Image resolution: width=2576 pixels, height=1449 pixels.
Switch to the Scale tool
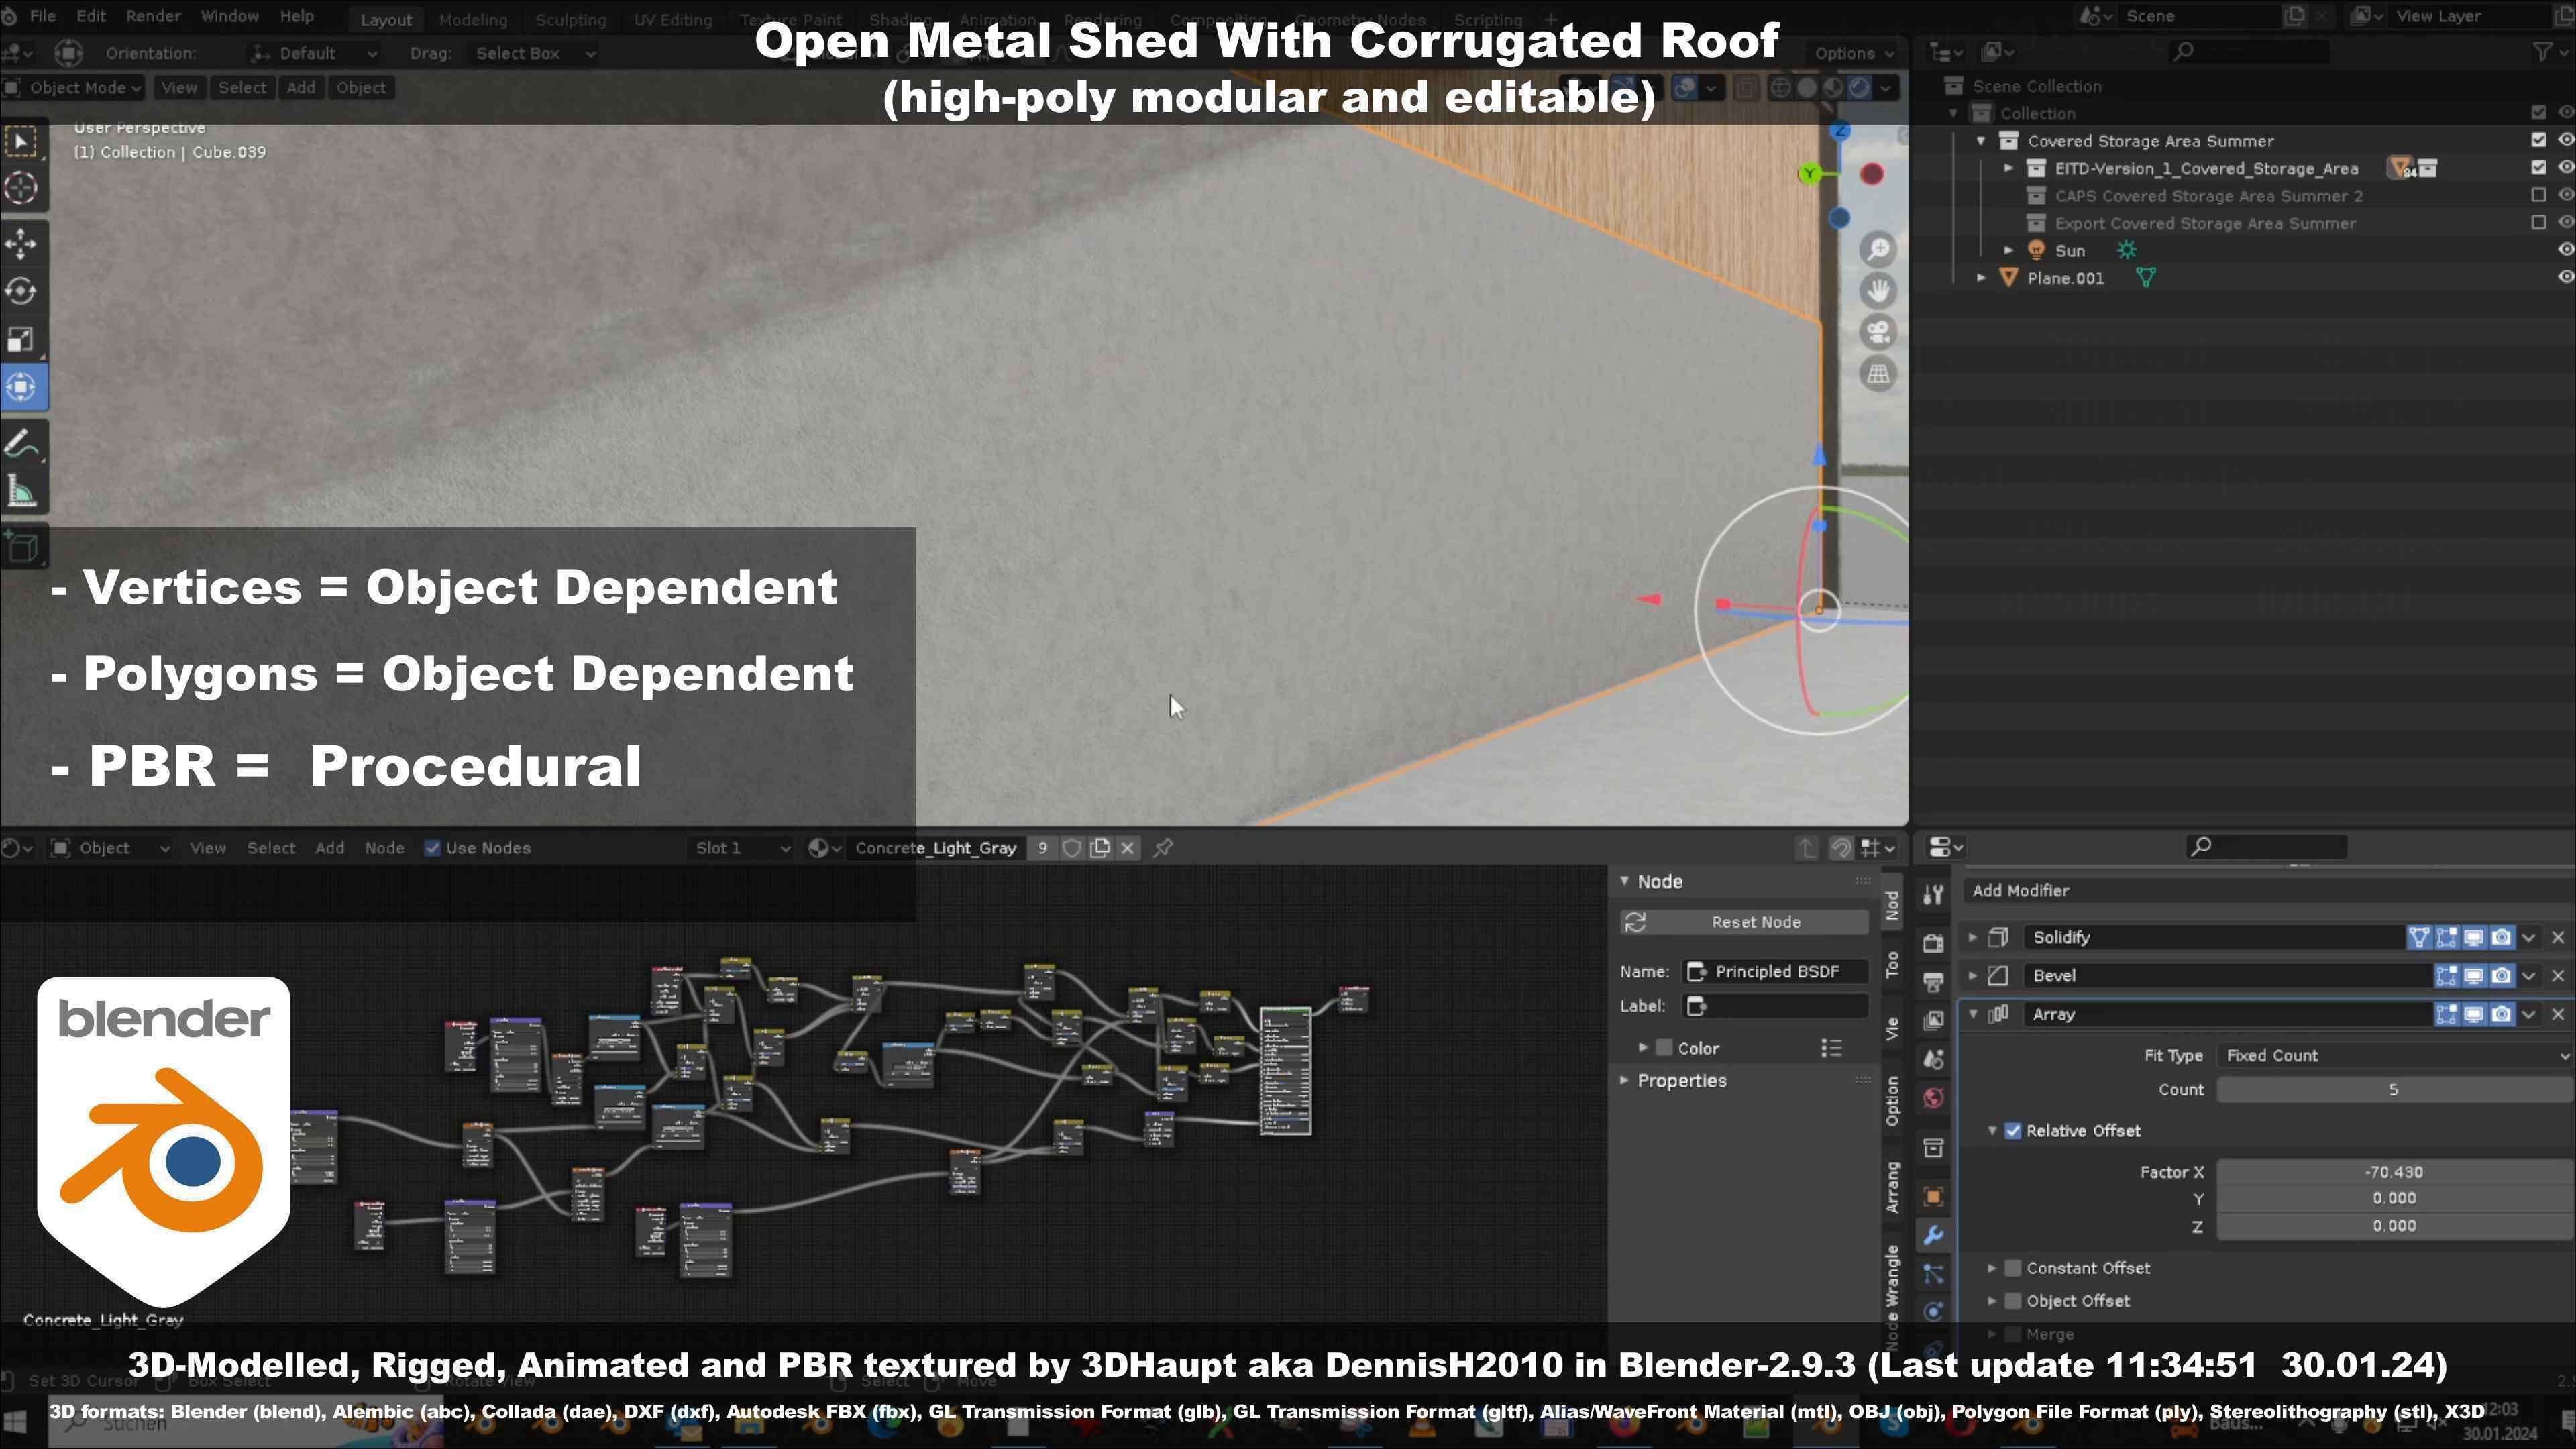pos(22,339)
